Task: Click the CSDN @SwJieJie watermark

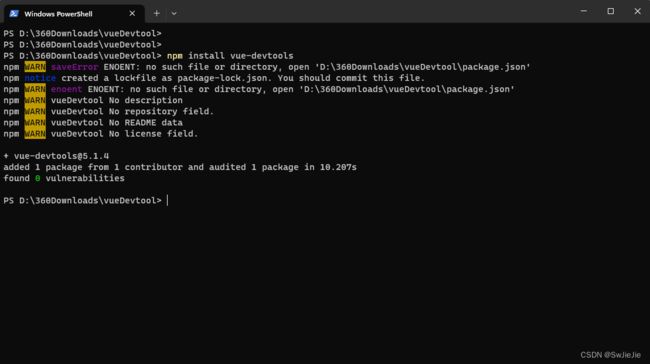Action: point(610,355)
